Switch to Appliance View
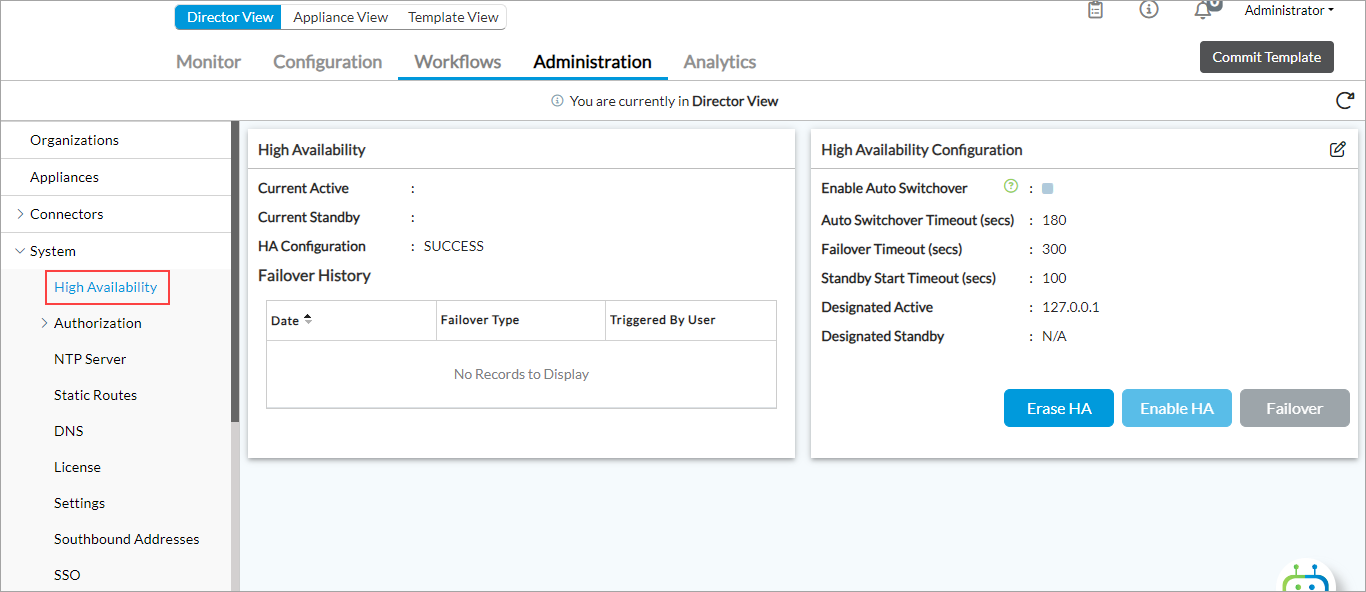1366x592 pixels. (x=340, y=17)
